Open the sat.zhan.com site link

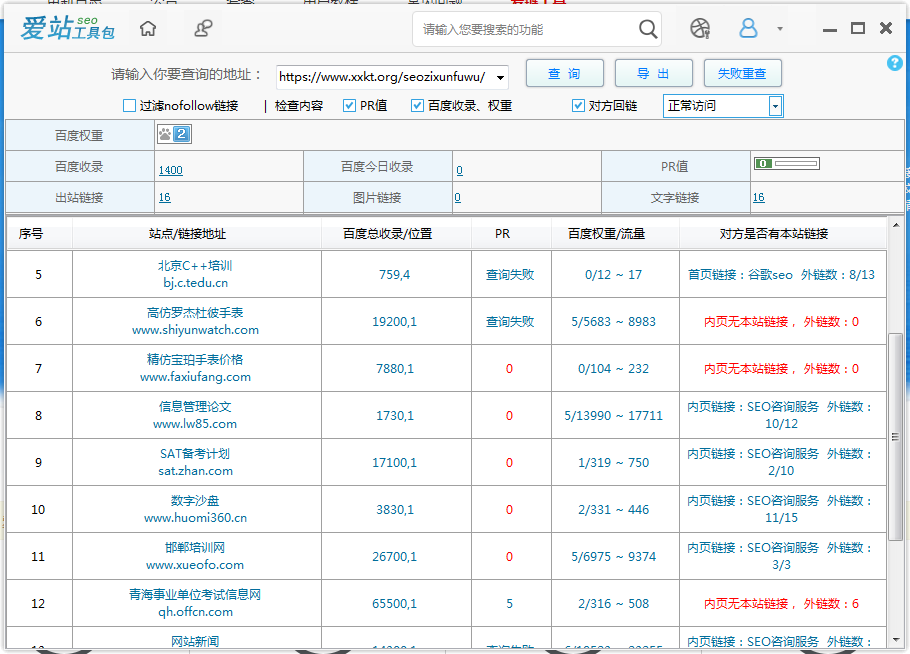[x=196, y=471]
